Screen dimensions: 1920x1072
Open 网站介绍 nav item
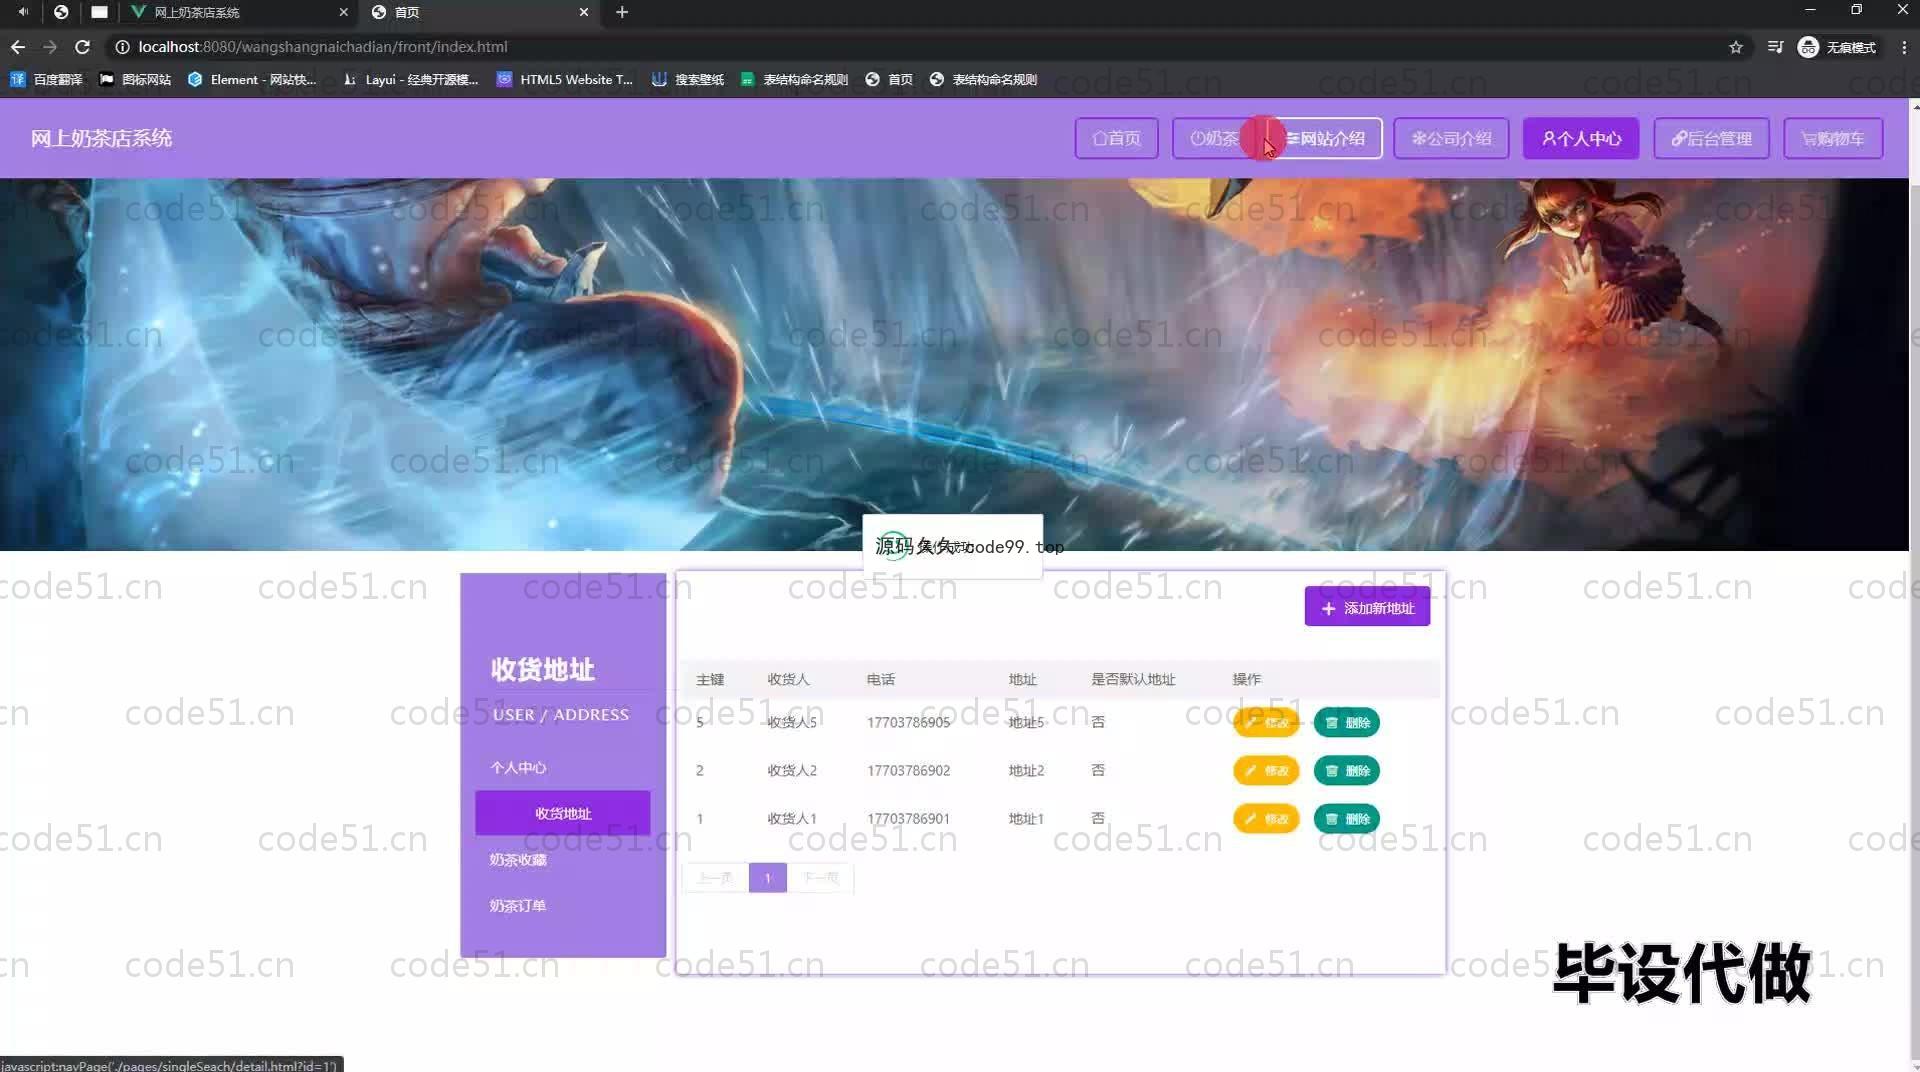point(1325,138)
